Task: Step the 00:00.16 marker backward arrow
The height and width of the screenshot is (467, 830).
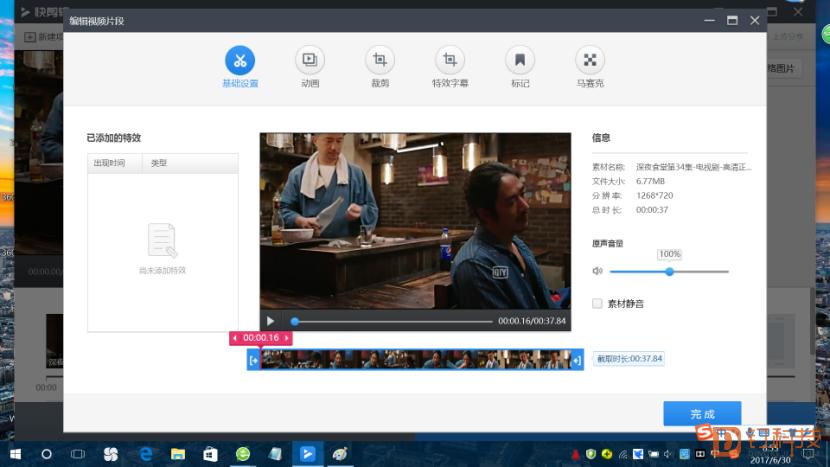Action: (x=235, y=338)
